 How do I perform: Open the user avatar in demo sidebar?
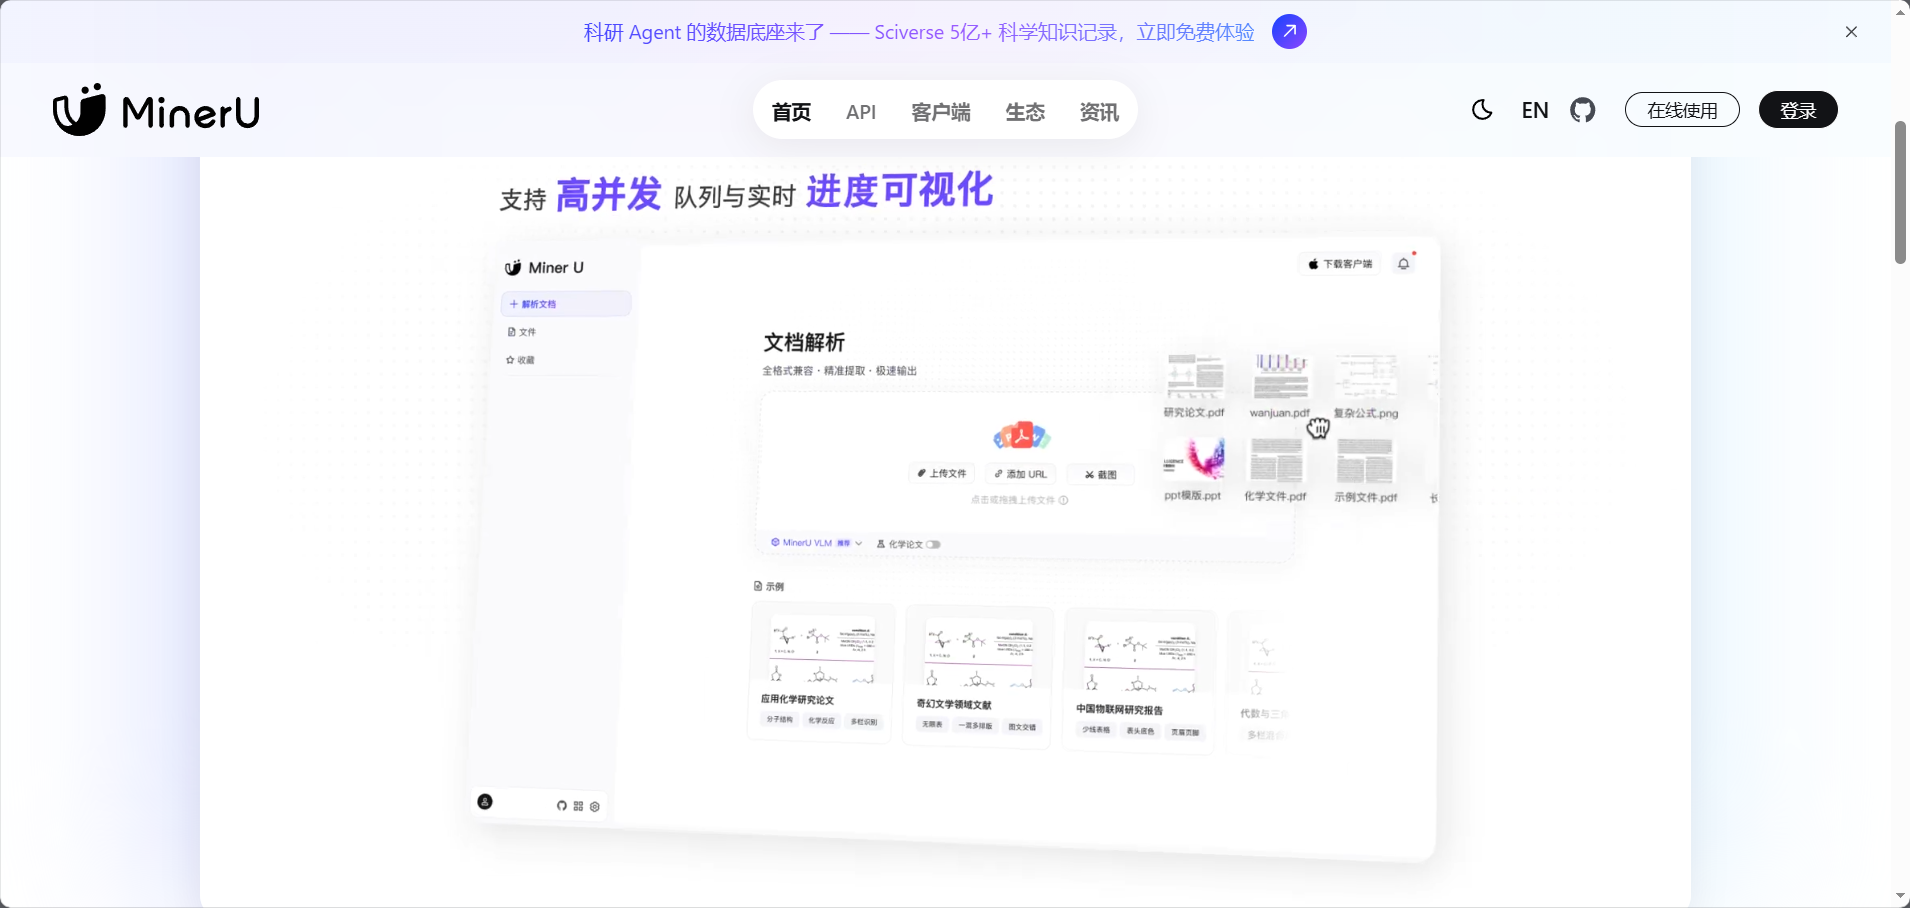[x=485, y=802]
